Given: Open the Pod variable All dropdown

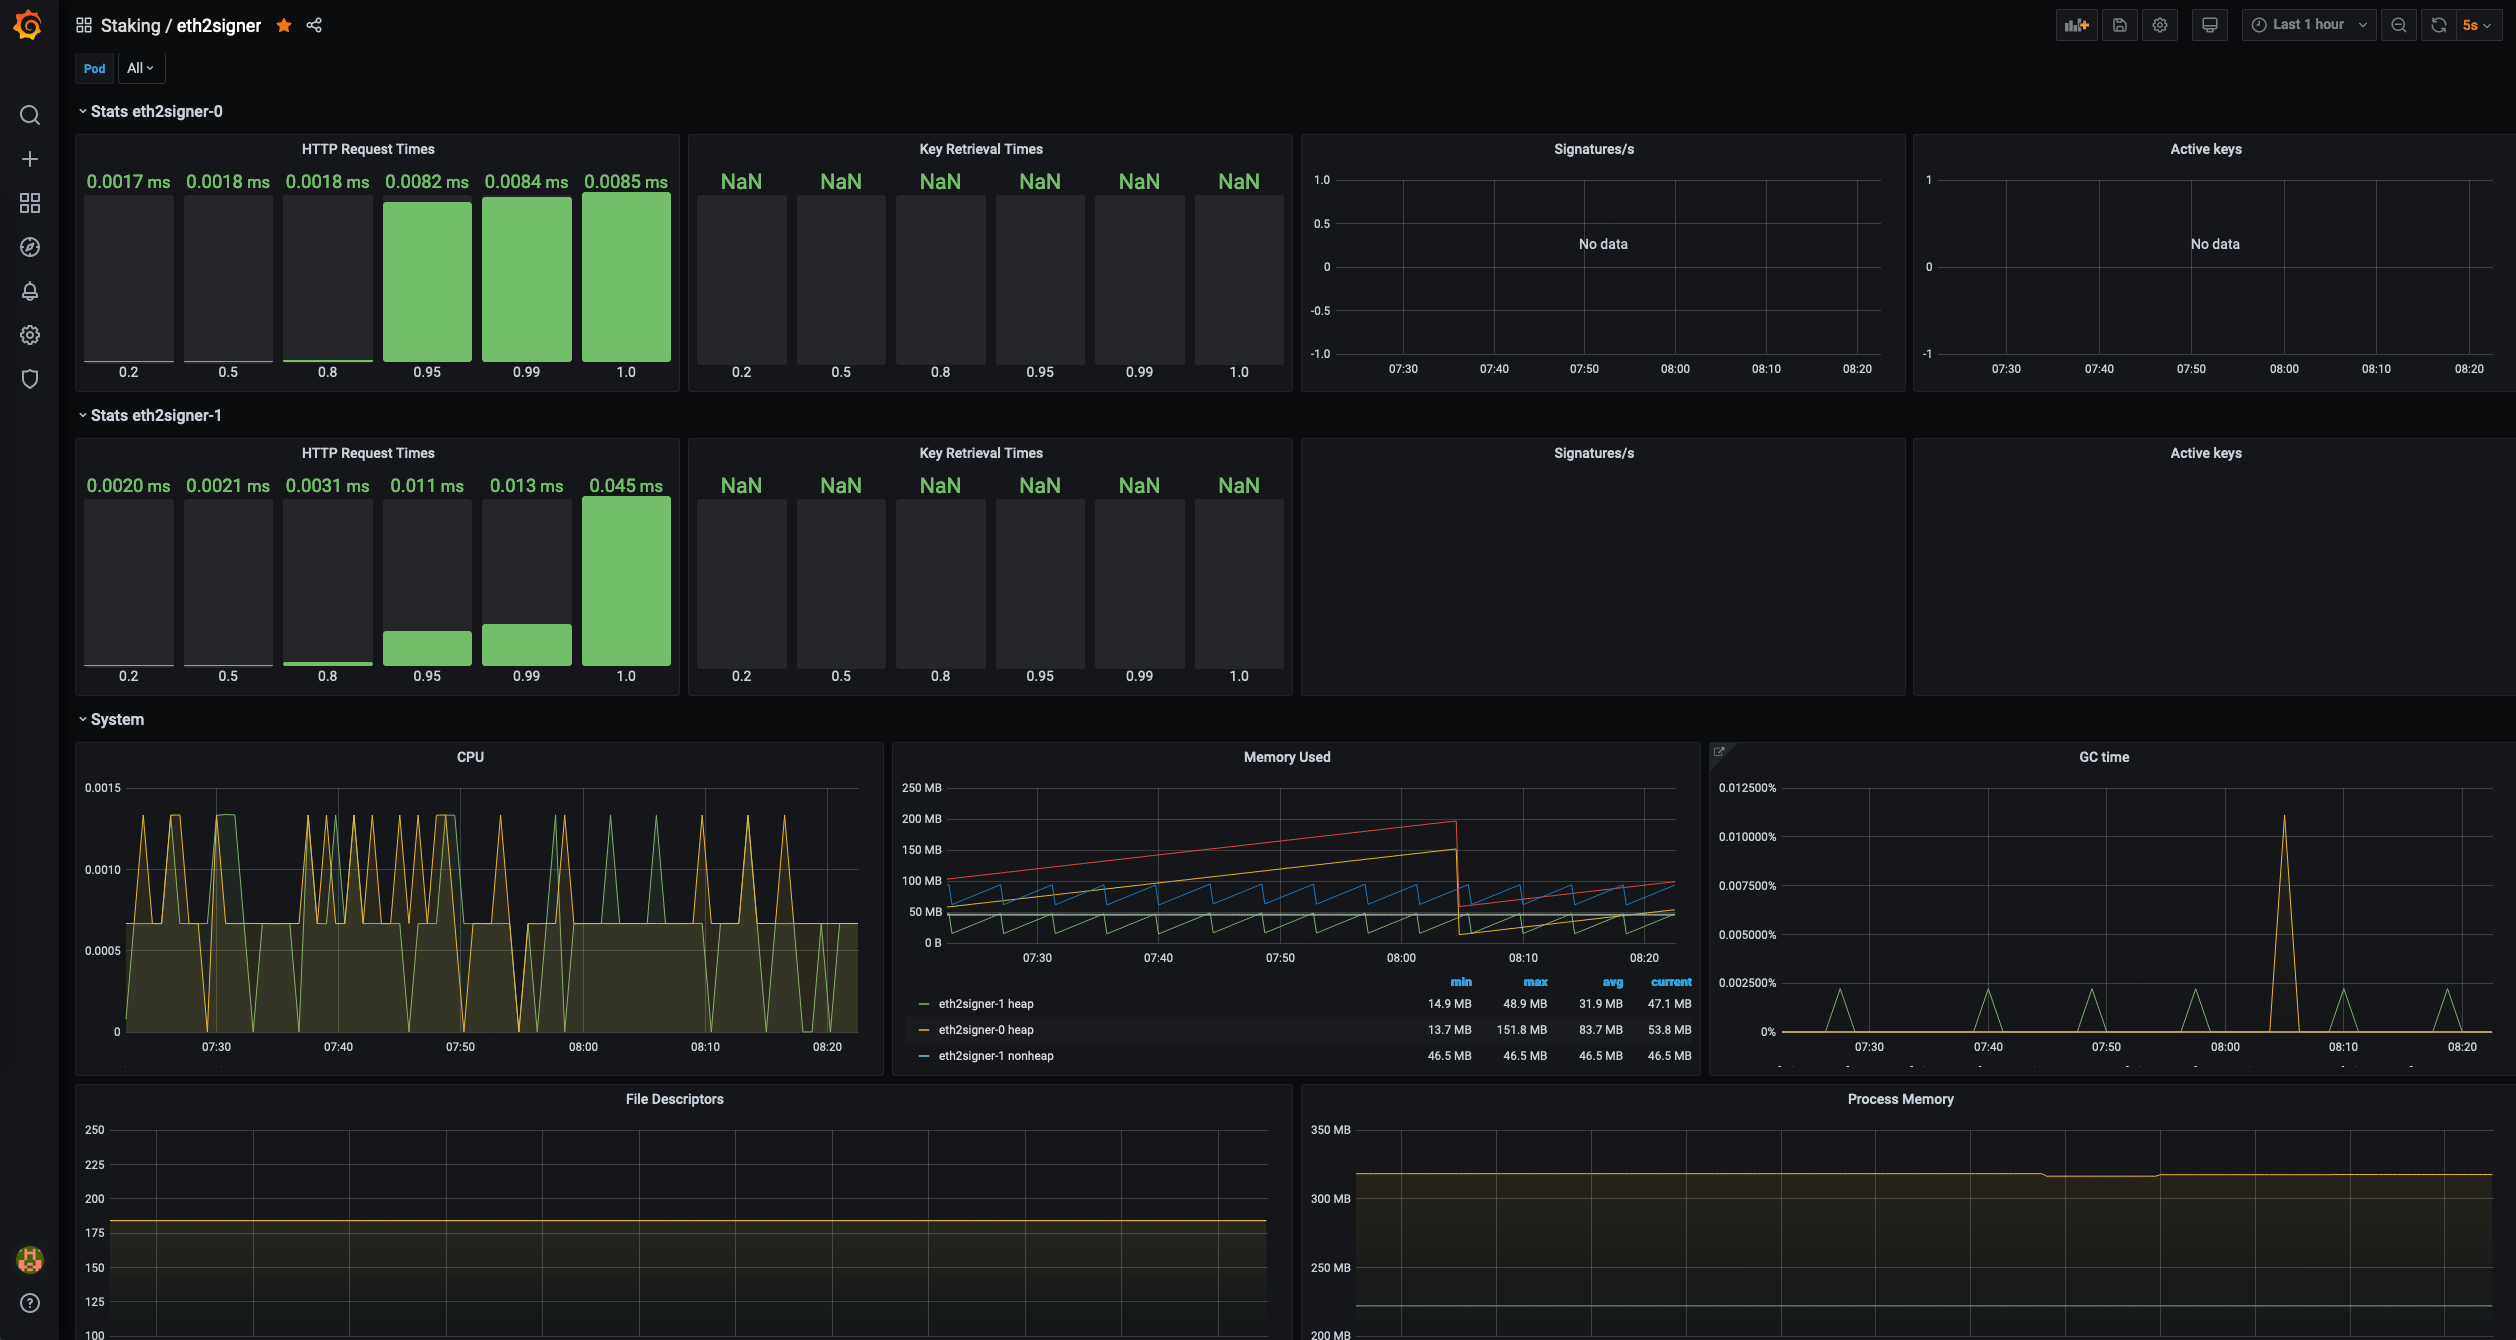Looking at the screenshot, I should [x=140, y=68].
